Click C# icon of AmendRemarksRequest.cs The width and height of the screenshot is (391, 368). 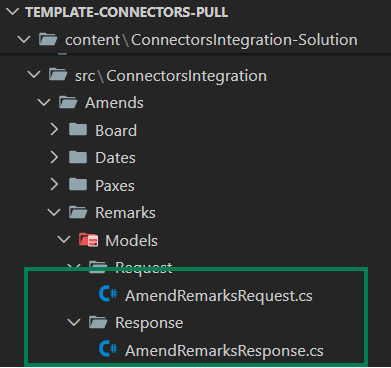(108, 294)
